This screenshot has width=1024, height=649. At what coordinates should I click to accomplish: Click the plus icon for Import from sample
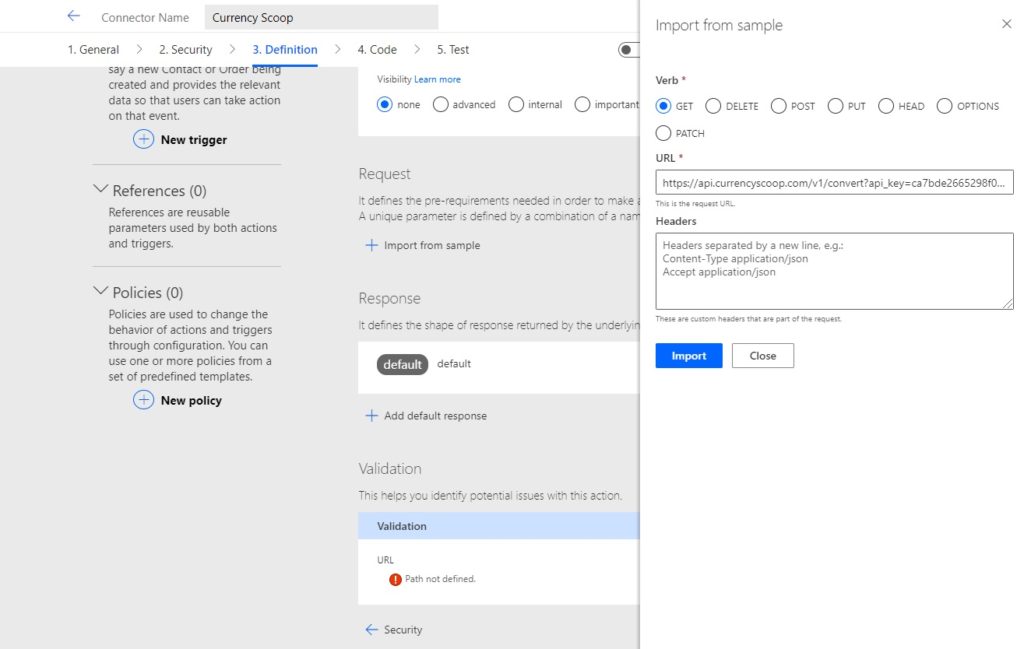(372, 245)
